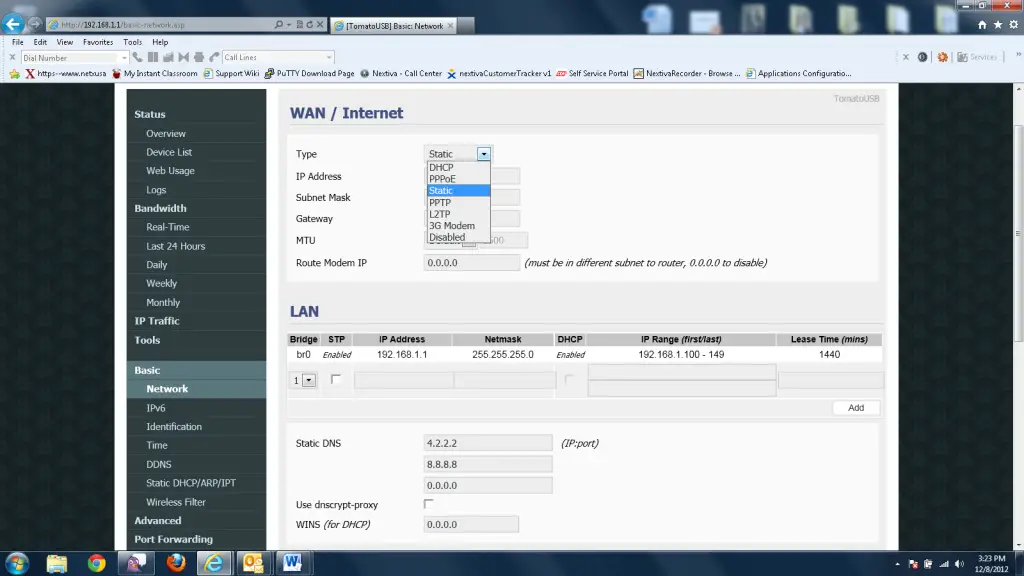Toggle the STP checkbox in new LAN row
Screen dimensions: 1024x576
point(336,379)
